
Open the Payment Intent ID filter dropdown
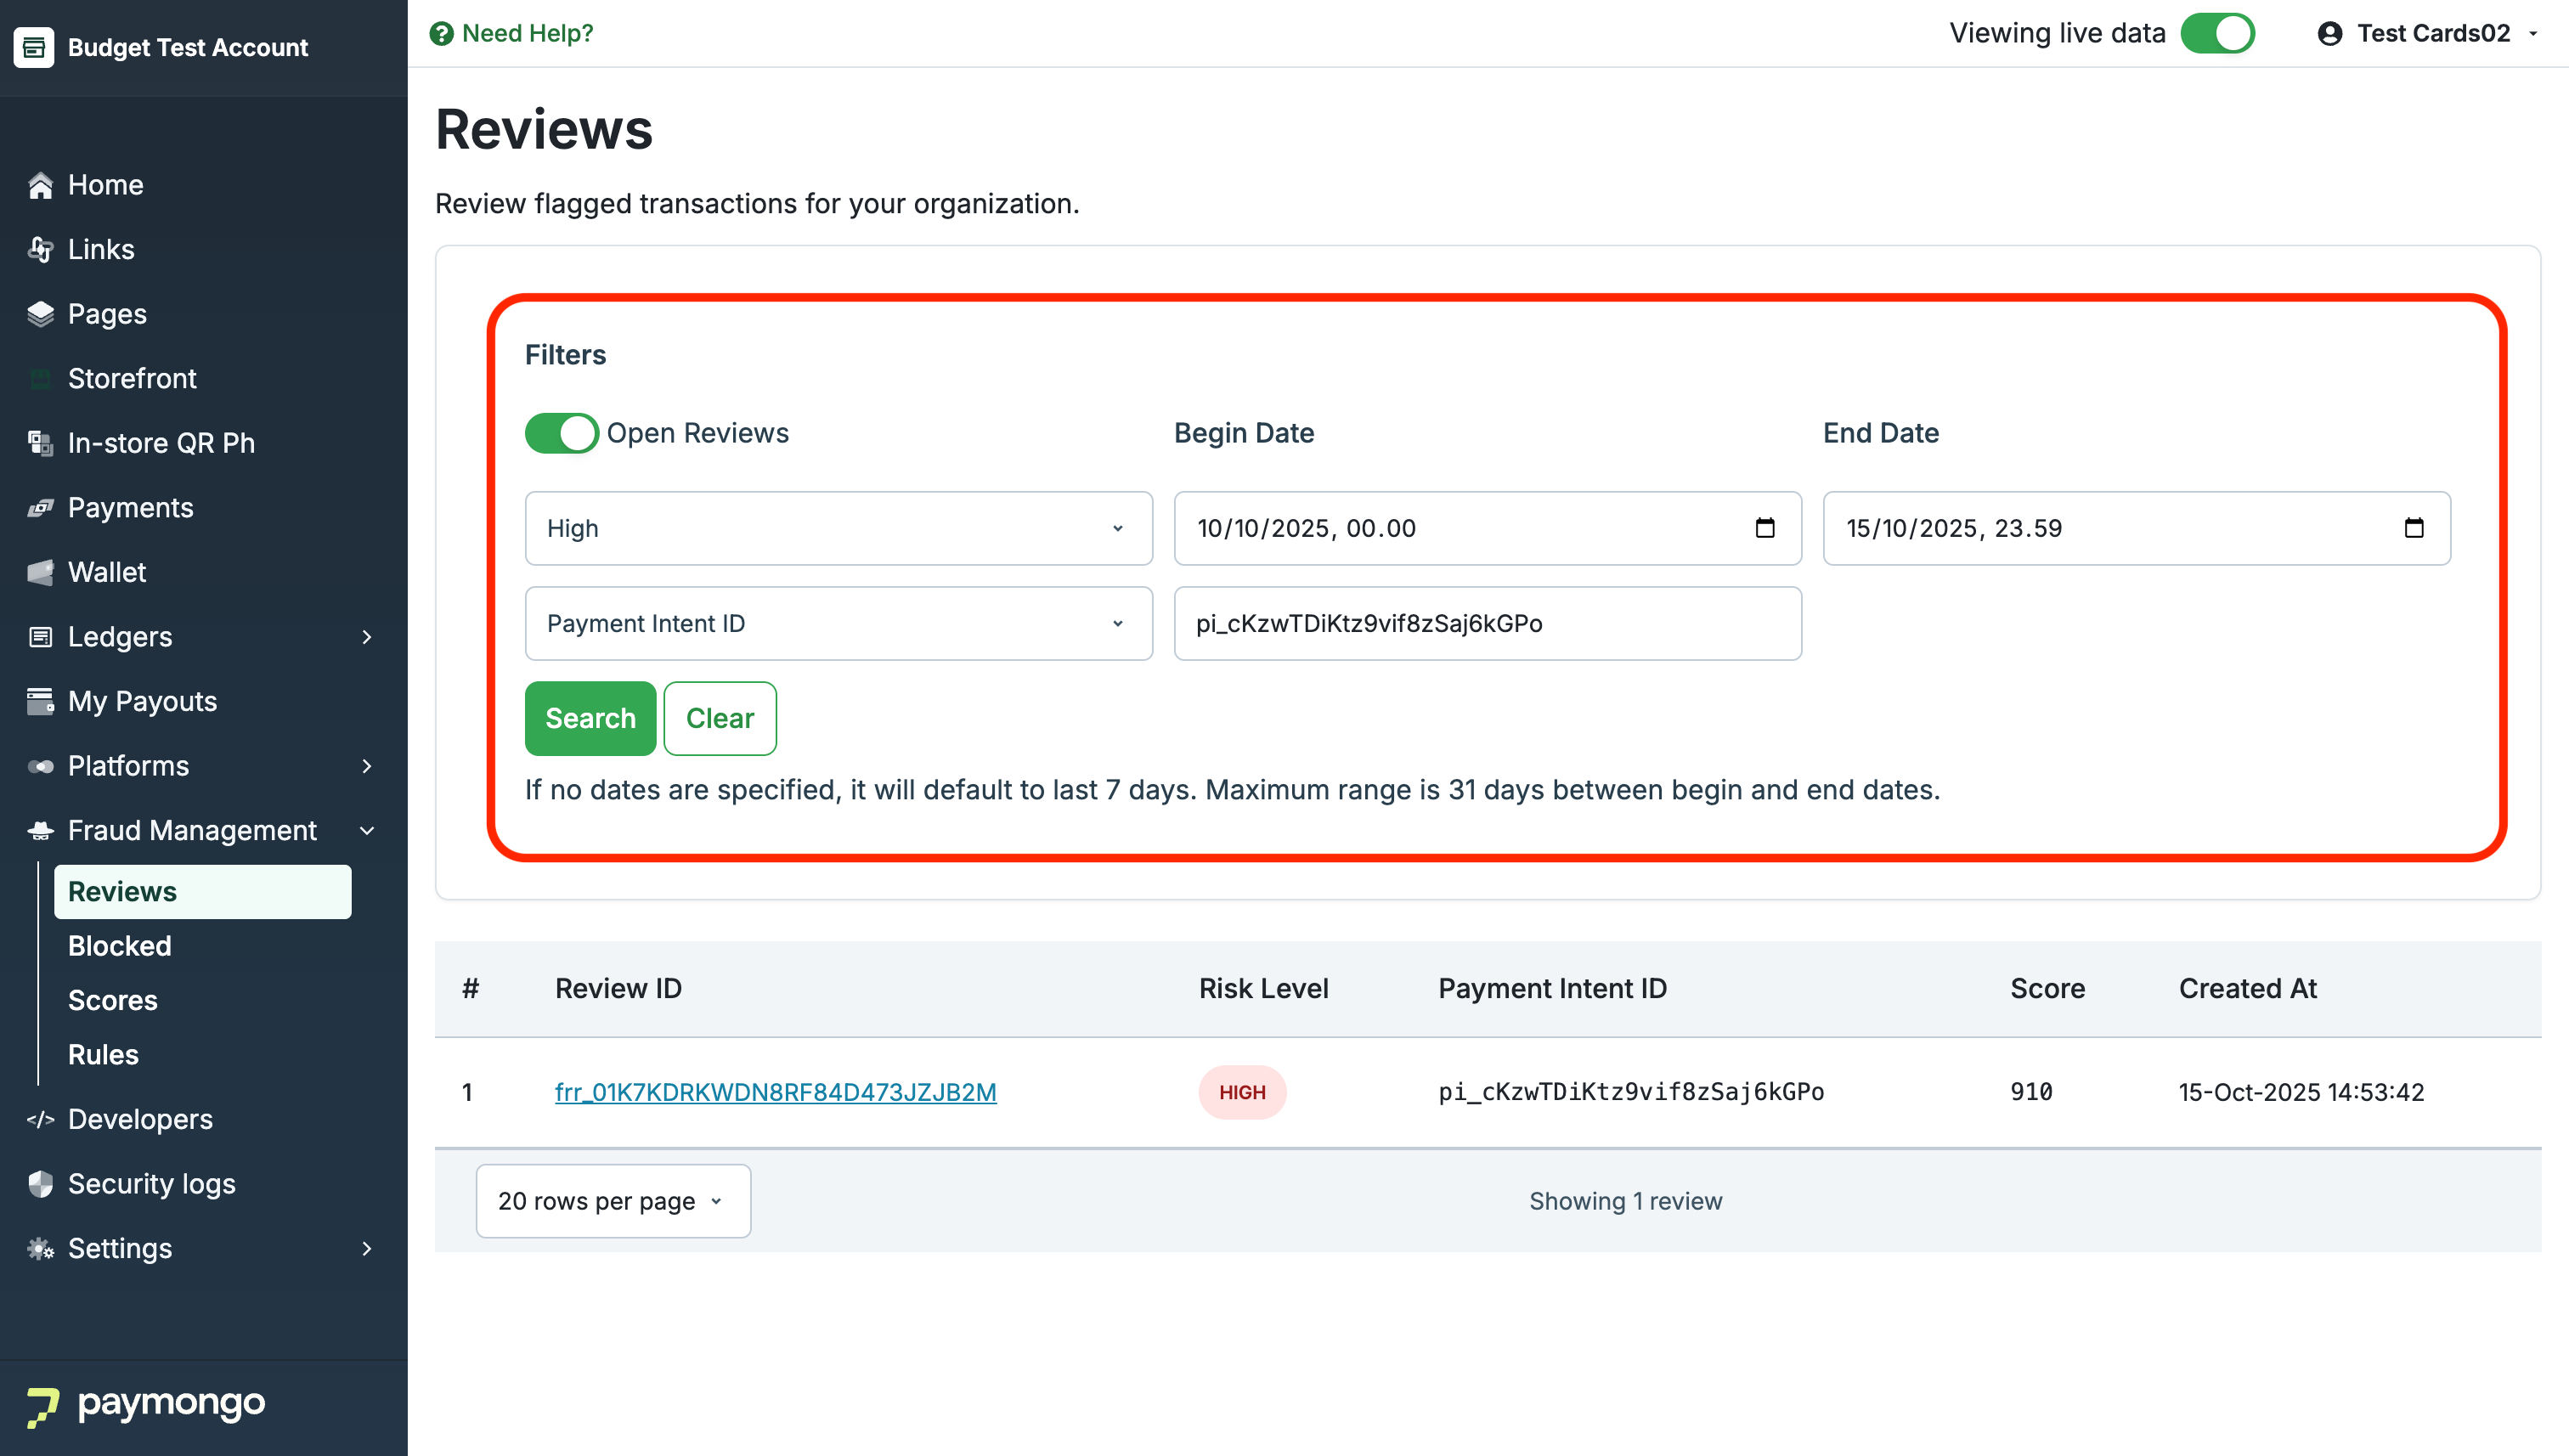click(x=838, y=623)
